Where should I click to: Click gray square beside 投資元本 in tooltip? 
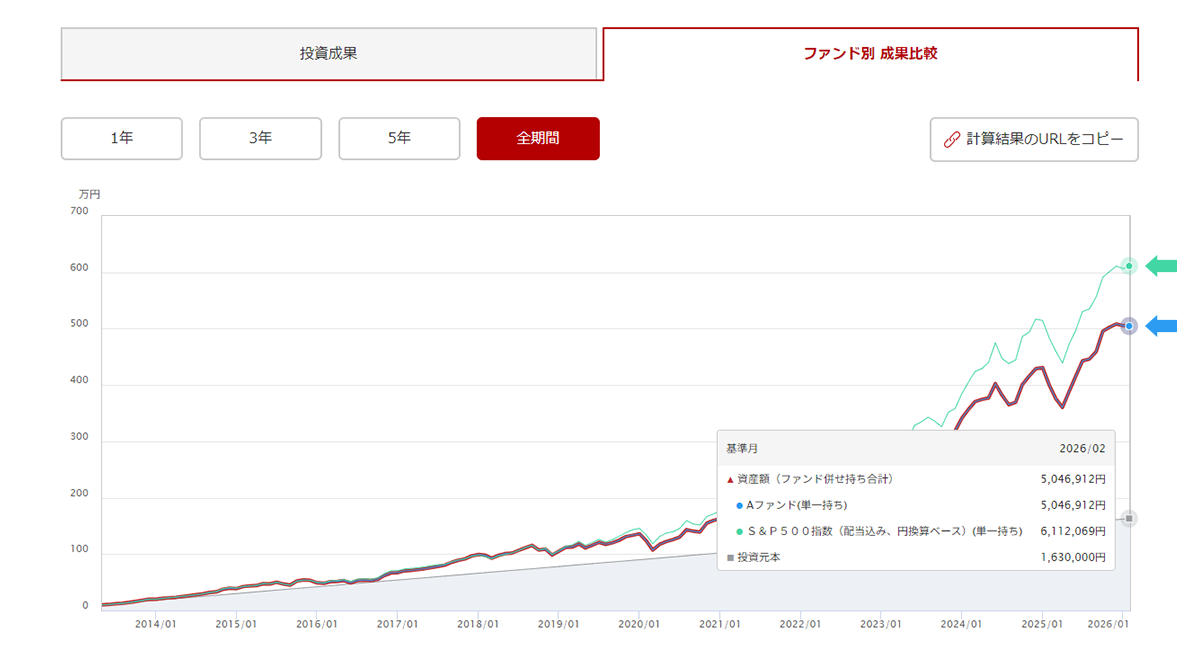(x=730, y=558)
